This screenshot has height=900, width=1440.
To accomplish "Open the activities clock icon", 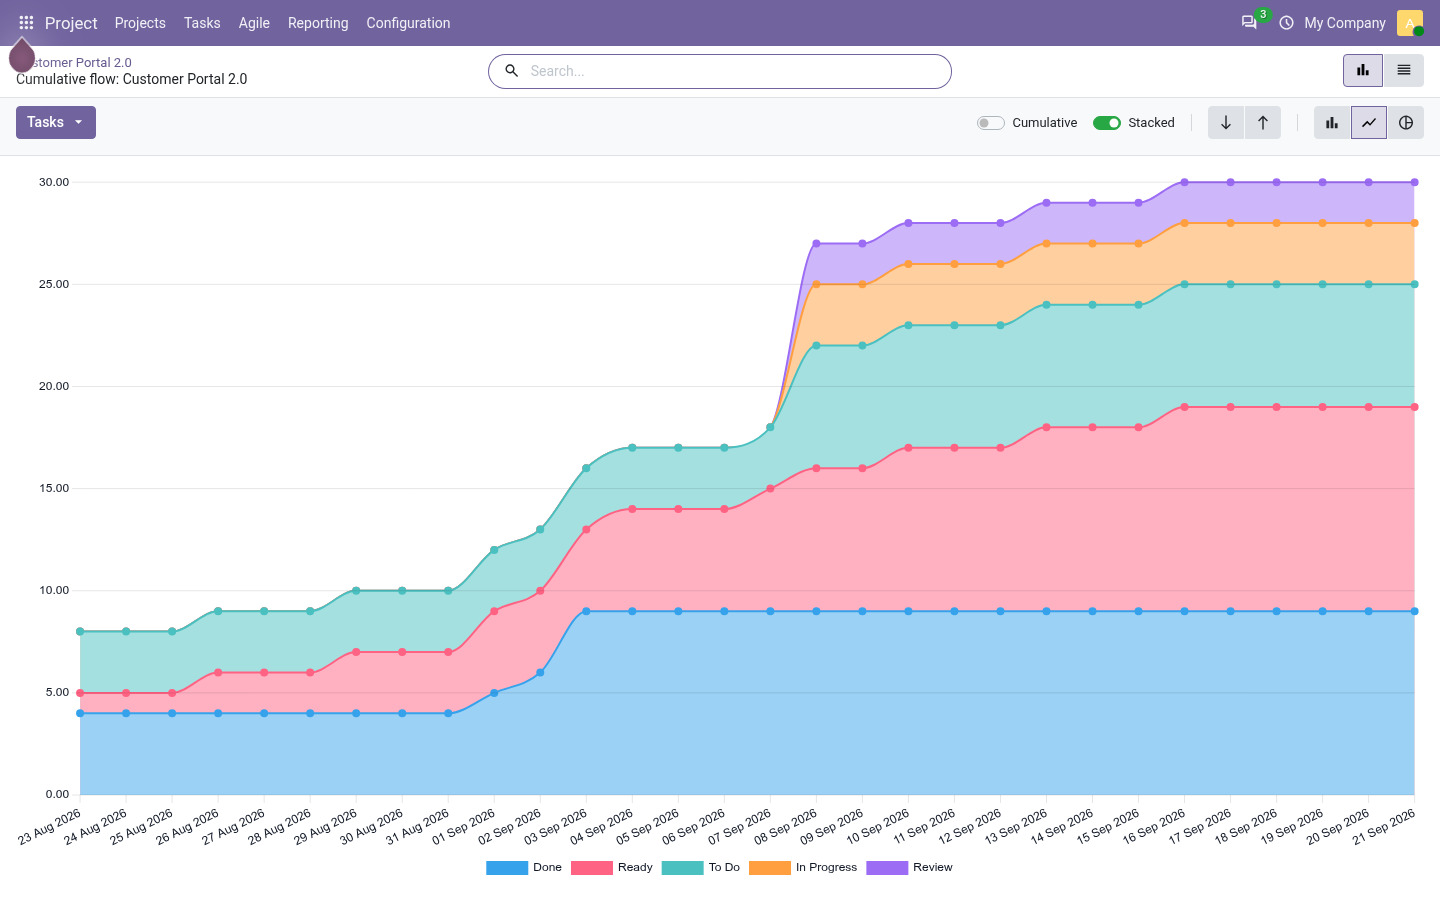I will [x=1286, y=23].
